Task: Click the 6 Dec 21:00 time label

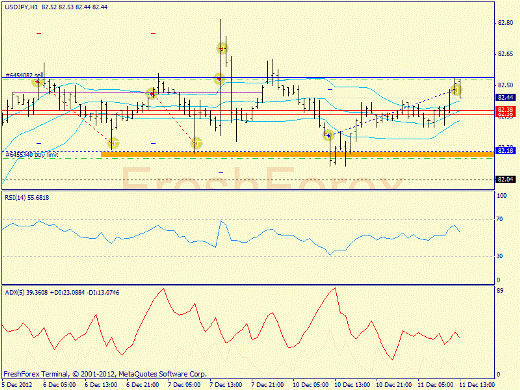Action: (x=143, y=385)
